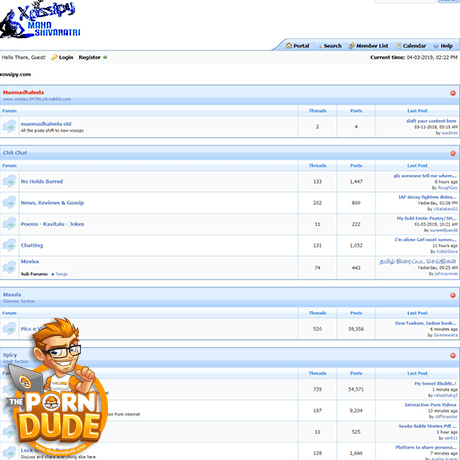Screen dimensions: 460x460
Task: Open the Calendar menu item
Action: point(411,46)
